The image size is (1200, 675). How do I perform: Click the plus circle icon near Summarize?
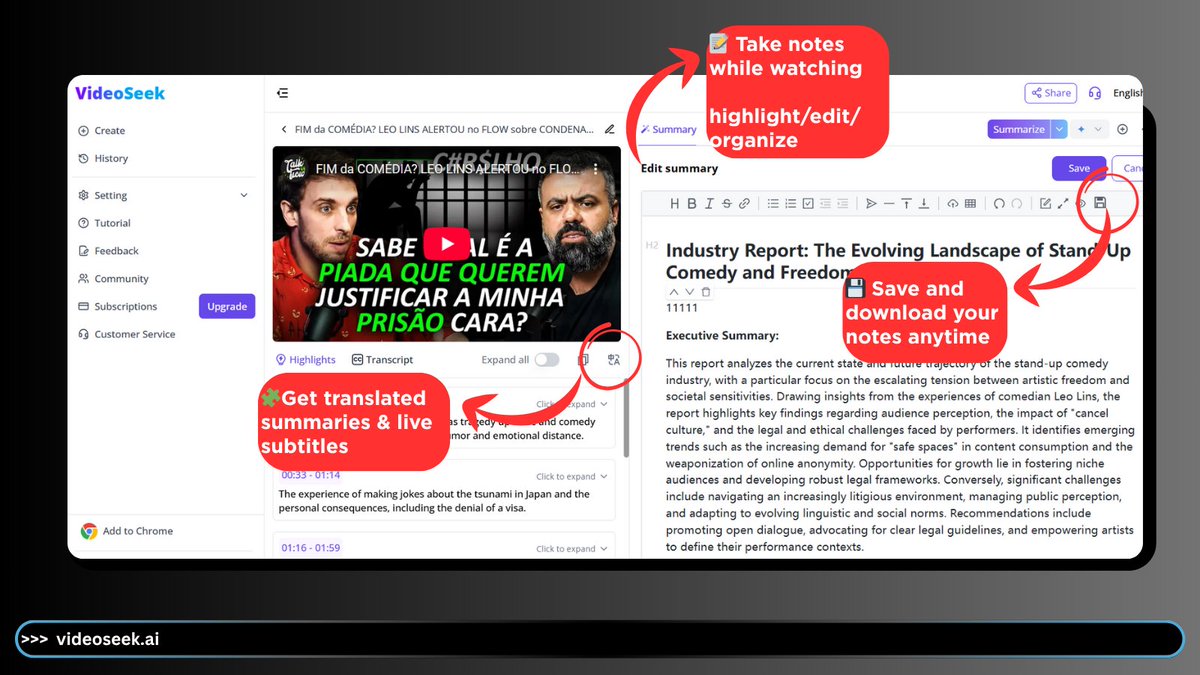pos(1122,129)
